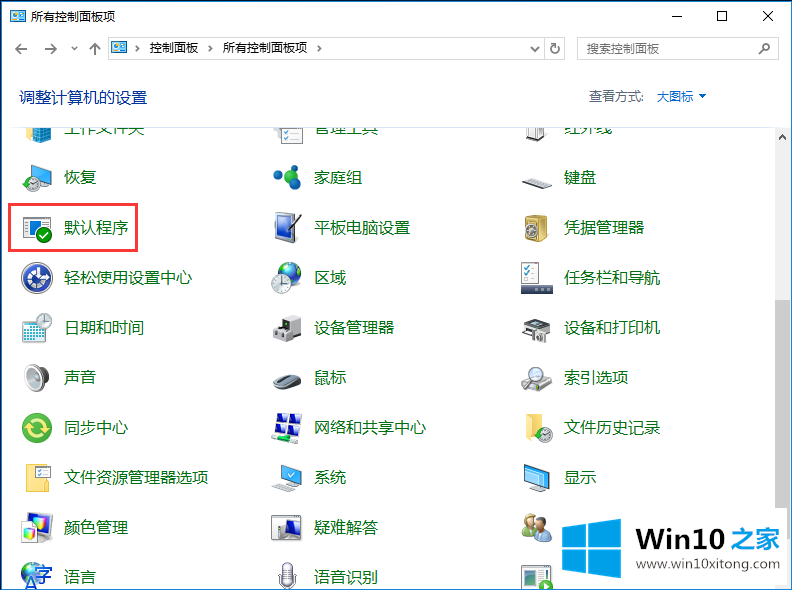Expand the chevron after 控制面板 breadcrumb
The height and width of the screenshot is (590, 792).
(210, 48)
